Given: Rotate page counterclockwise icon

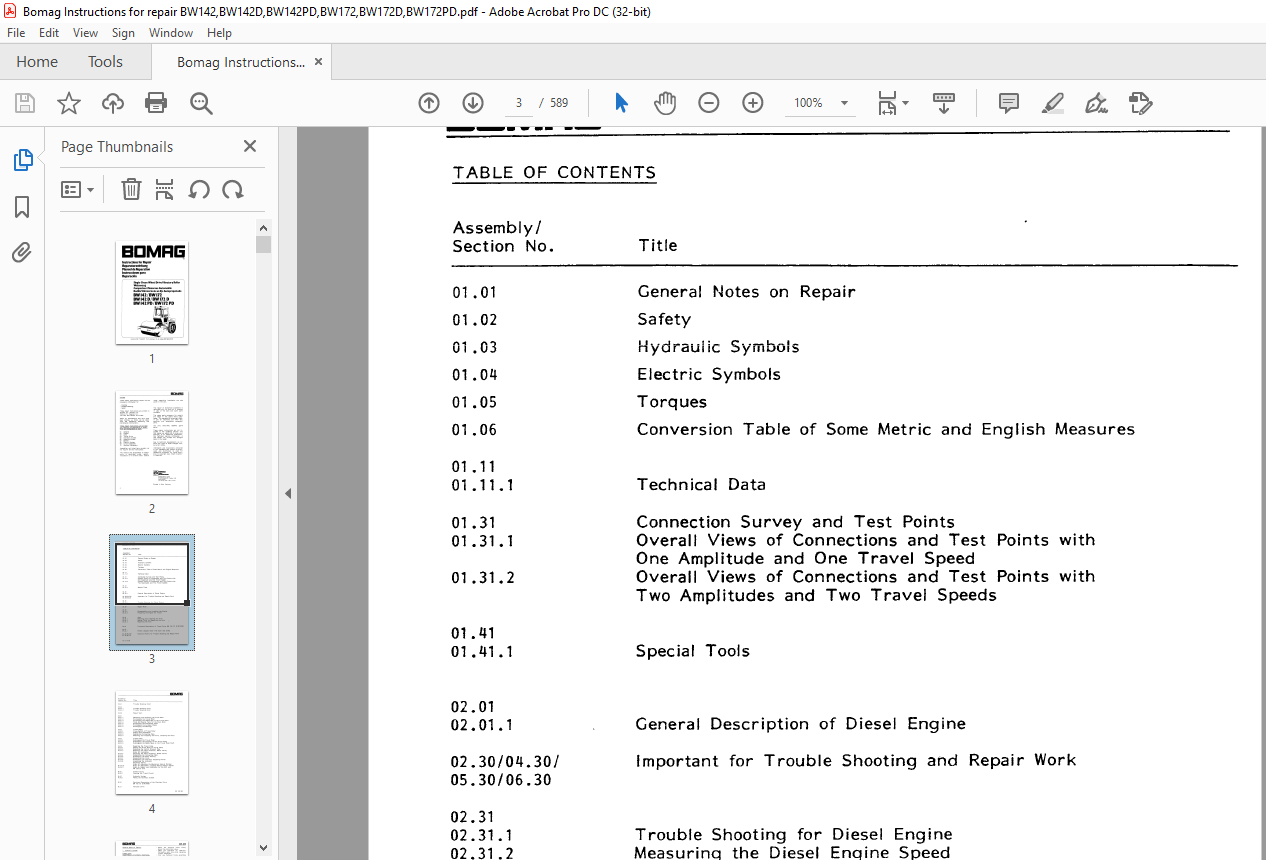Looking at the screenshot, I should [199, 189].
